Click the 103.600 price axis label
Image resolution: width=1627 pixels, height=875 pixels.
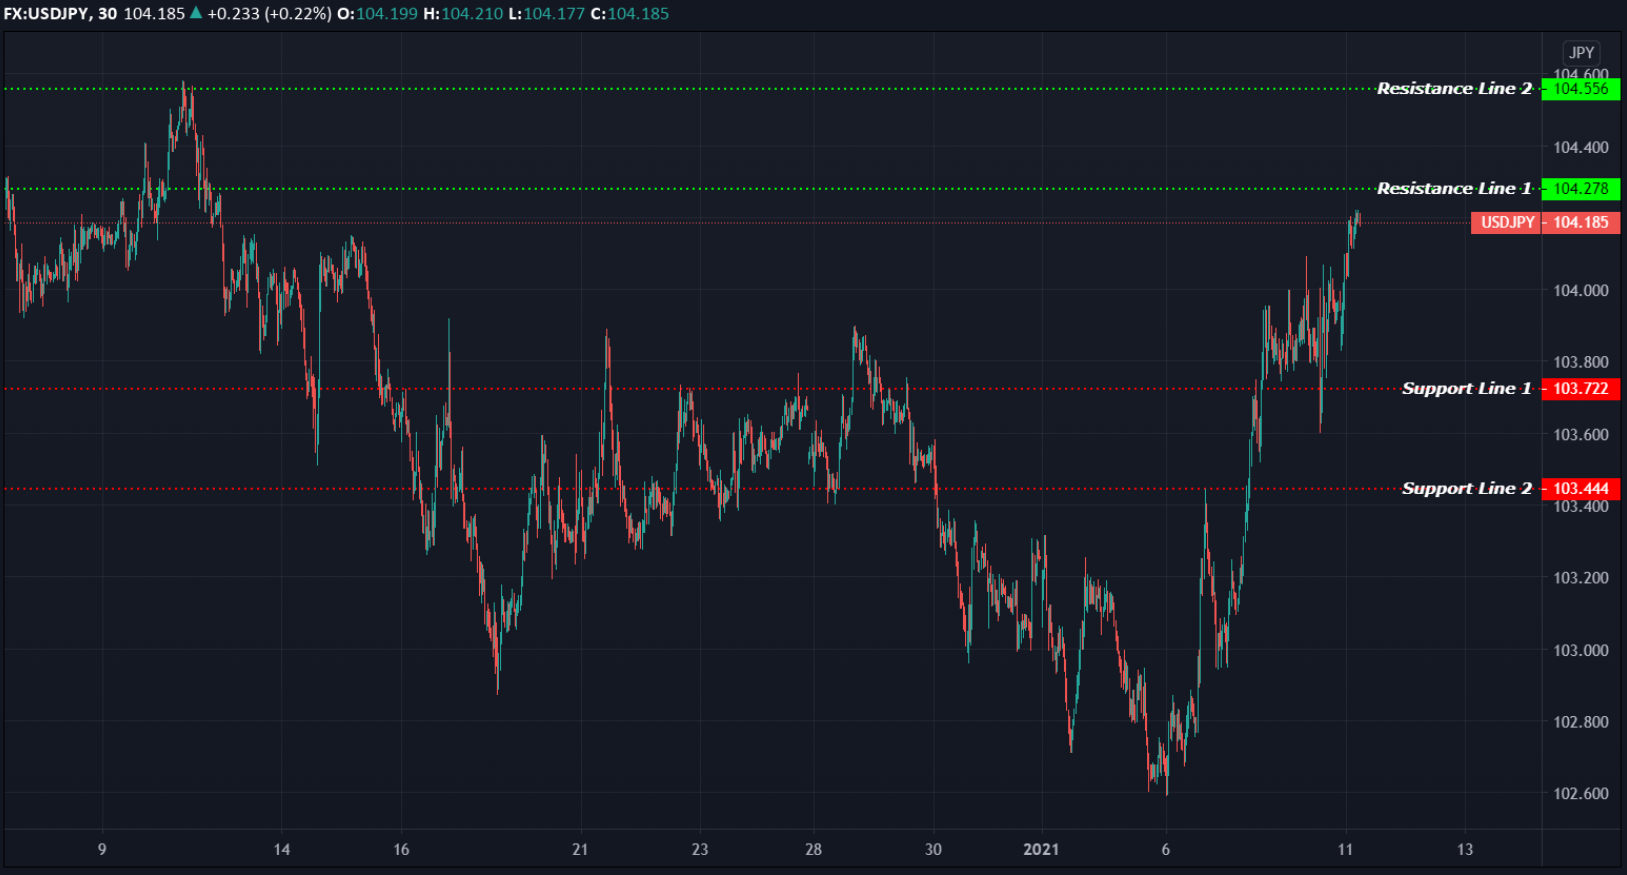coord(1581,435)
